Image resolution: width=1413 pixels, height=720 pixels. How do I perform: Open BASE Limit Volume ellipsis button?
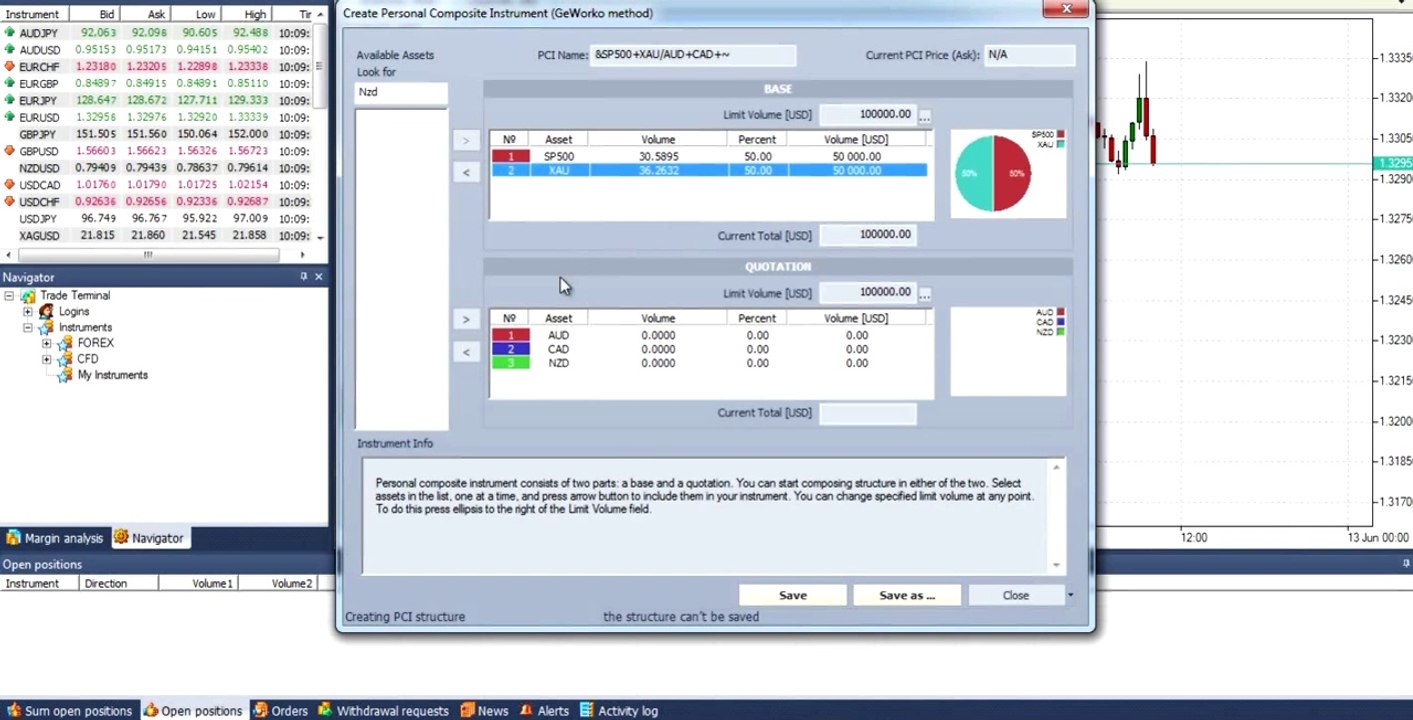(x=925, y=116)
